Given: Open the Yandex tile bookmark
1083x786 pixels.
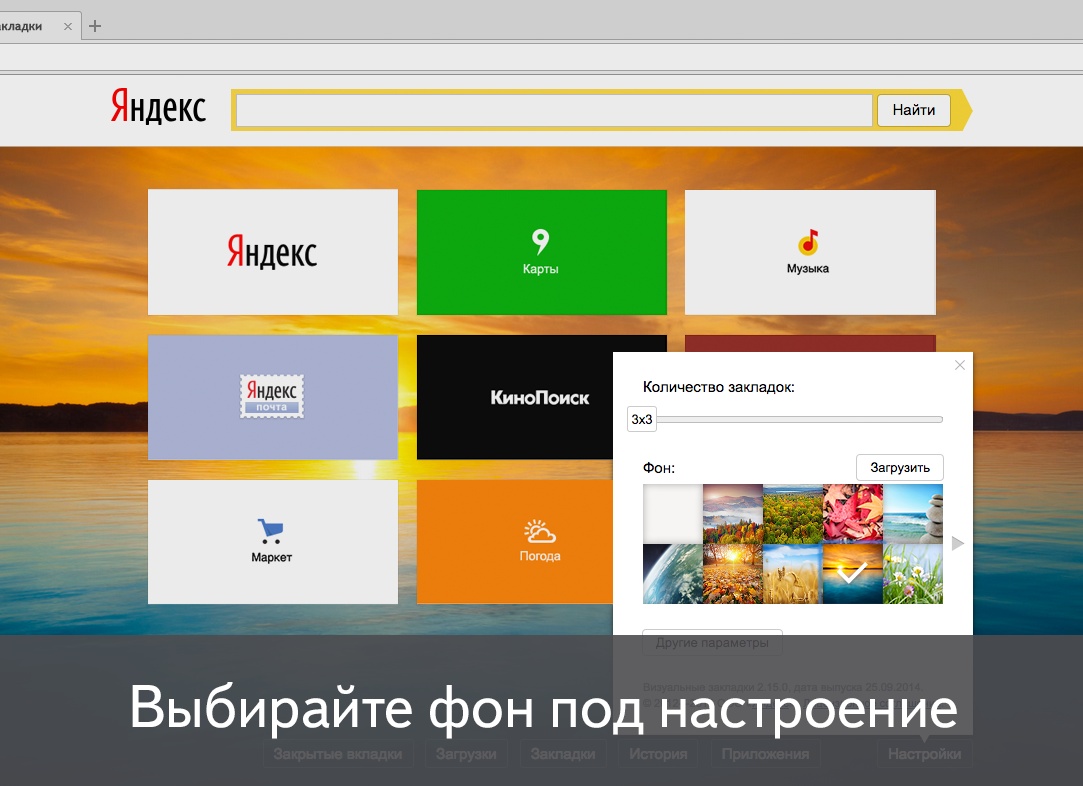Looking at the screenshot, I should 273,252.
